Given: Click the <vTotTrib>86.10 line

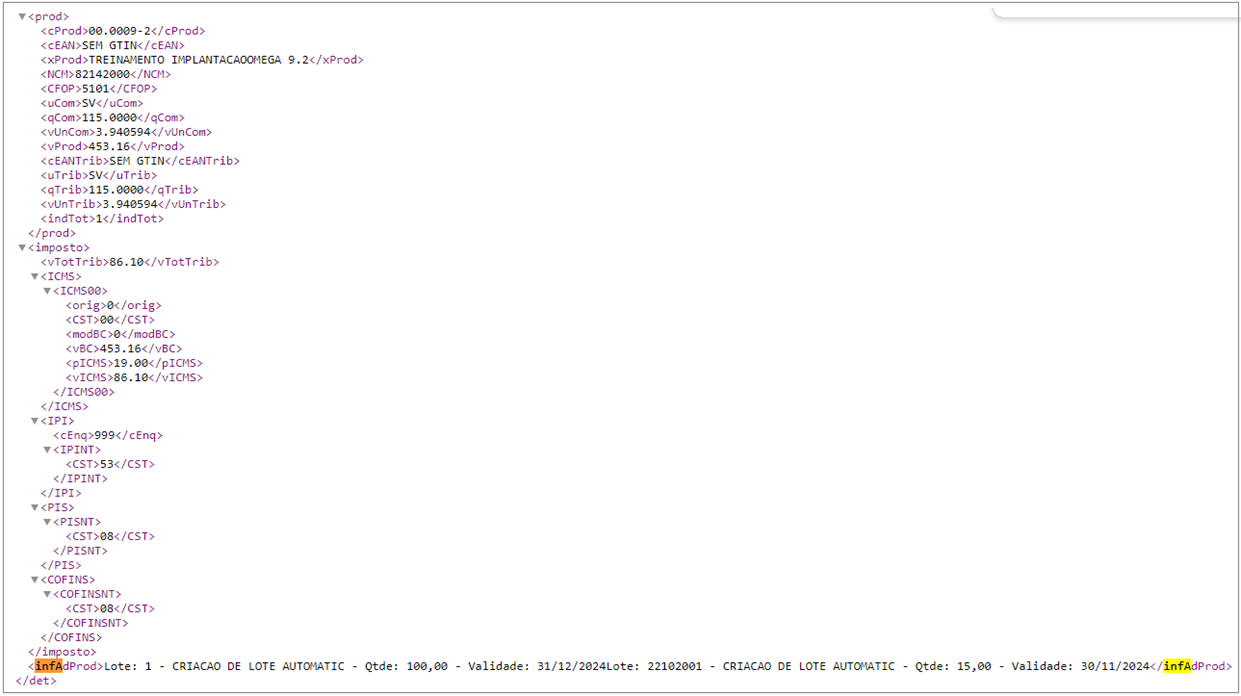Looking at the screenshot, I should (130, 262).
